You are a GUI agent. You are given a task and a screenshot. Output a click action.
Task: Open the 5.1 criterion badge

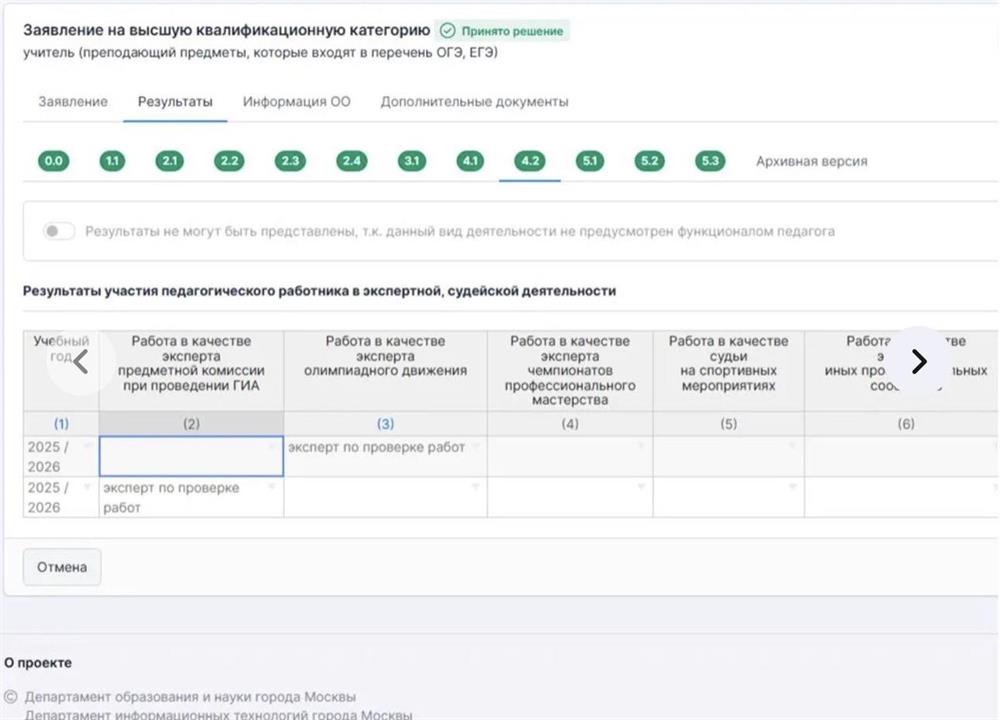coord(589,161)
